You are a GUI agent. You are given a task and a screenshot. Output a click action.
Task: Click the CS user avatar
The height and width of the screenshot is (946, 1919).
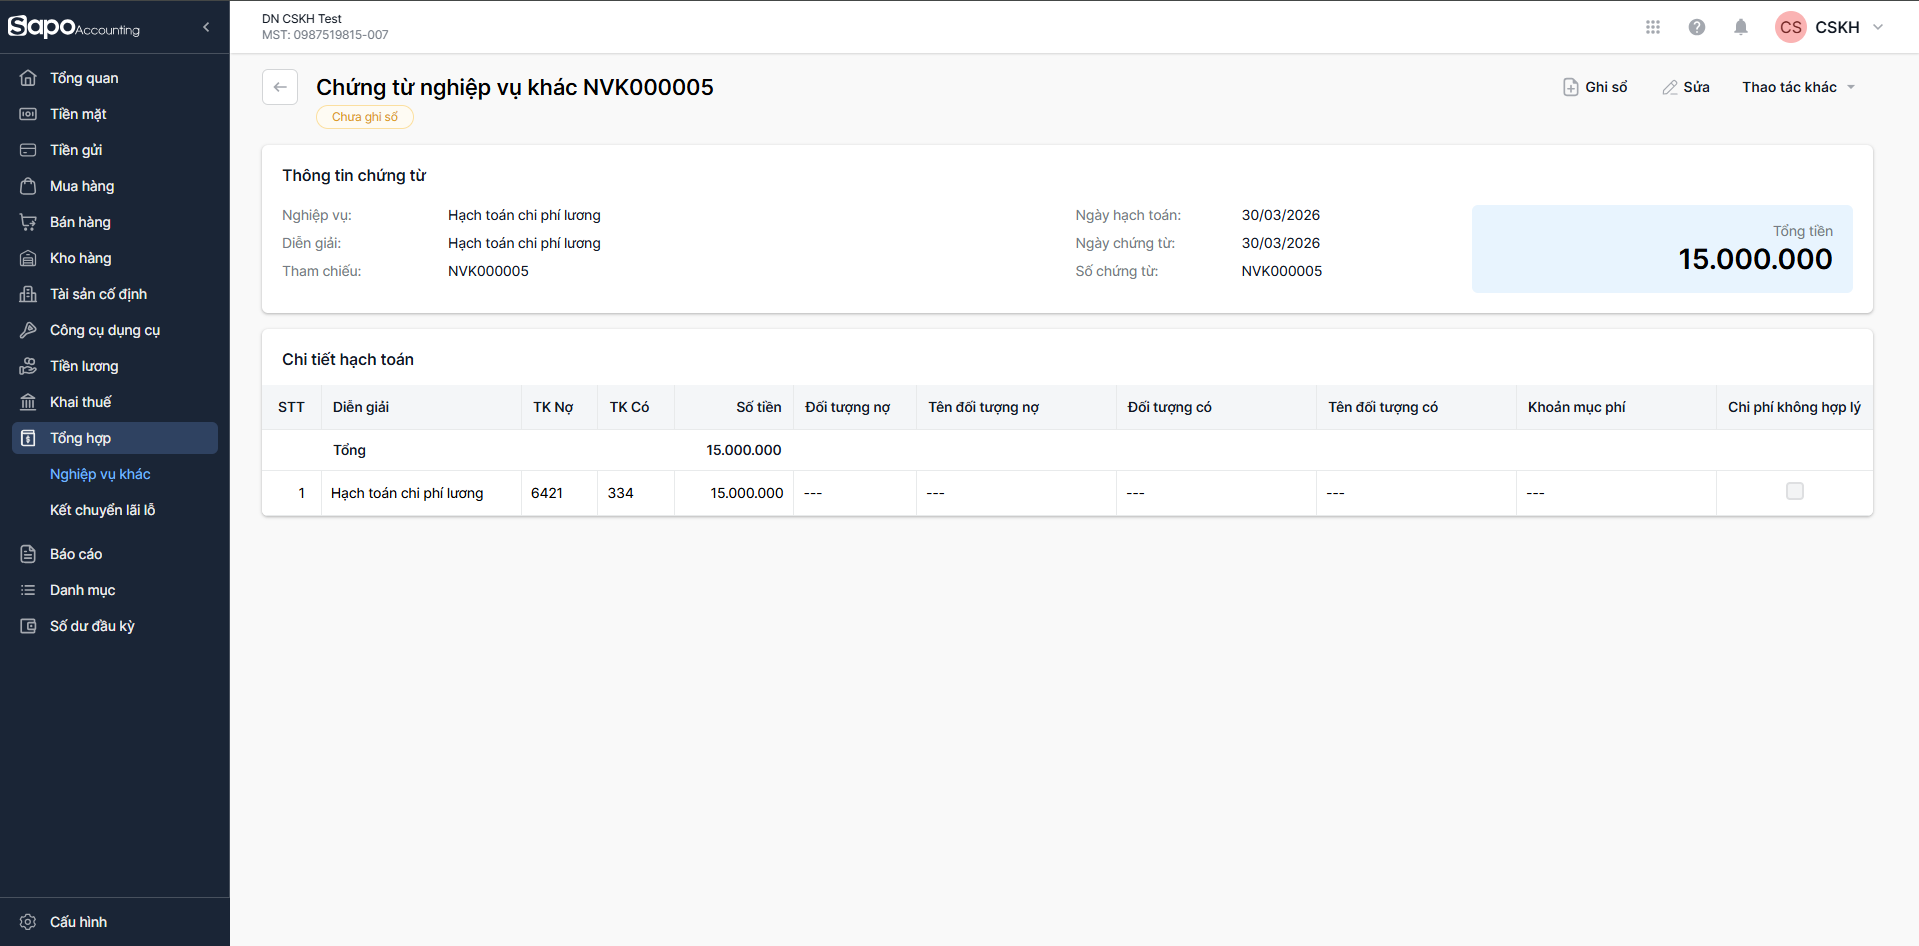pos(1791,27)
